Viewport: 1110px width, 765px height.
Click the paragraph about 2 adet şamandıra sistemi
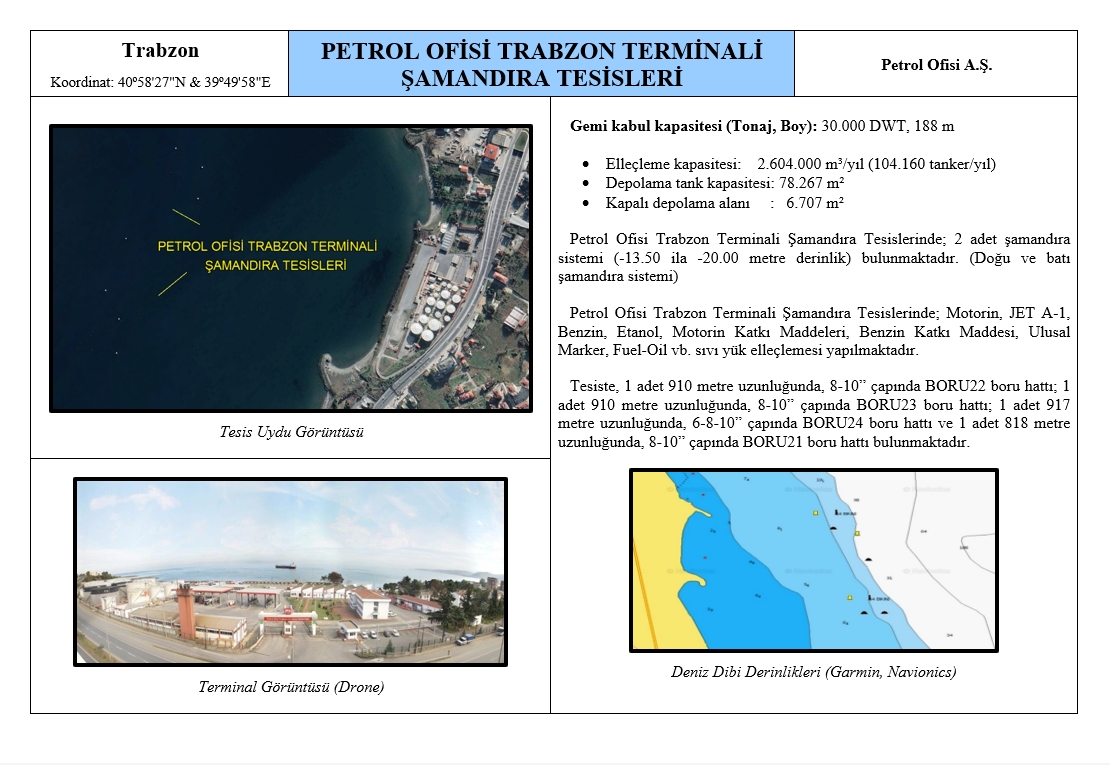coord(813,258)
